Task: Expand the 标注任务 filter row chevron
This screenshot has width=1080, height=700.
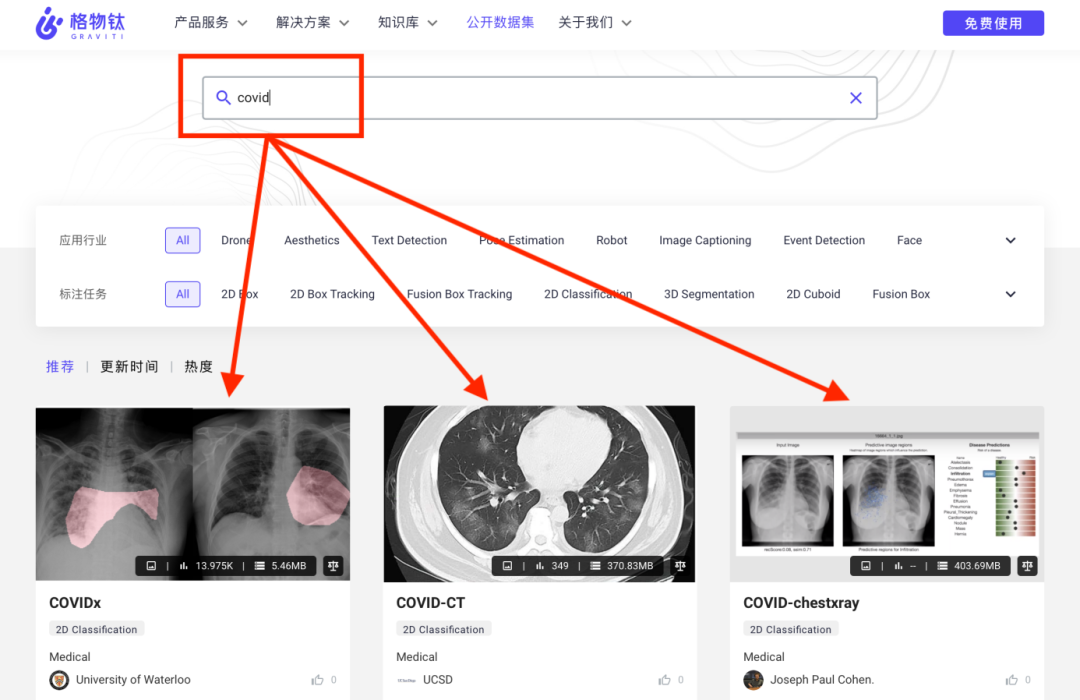Action: coord(1010,294)
